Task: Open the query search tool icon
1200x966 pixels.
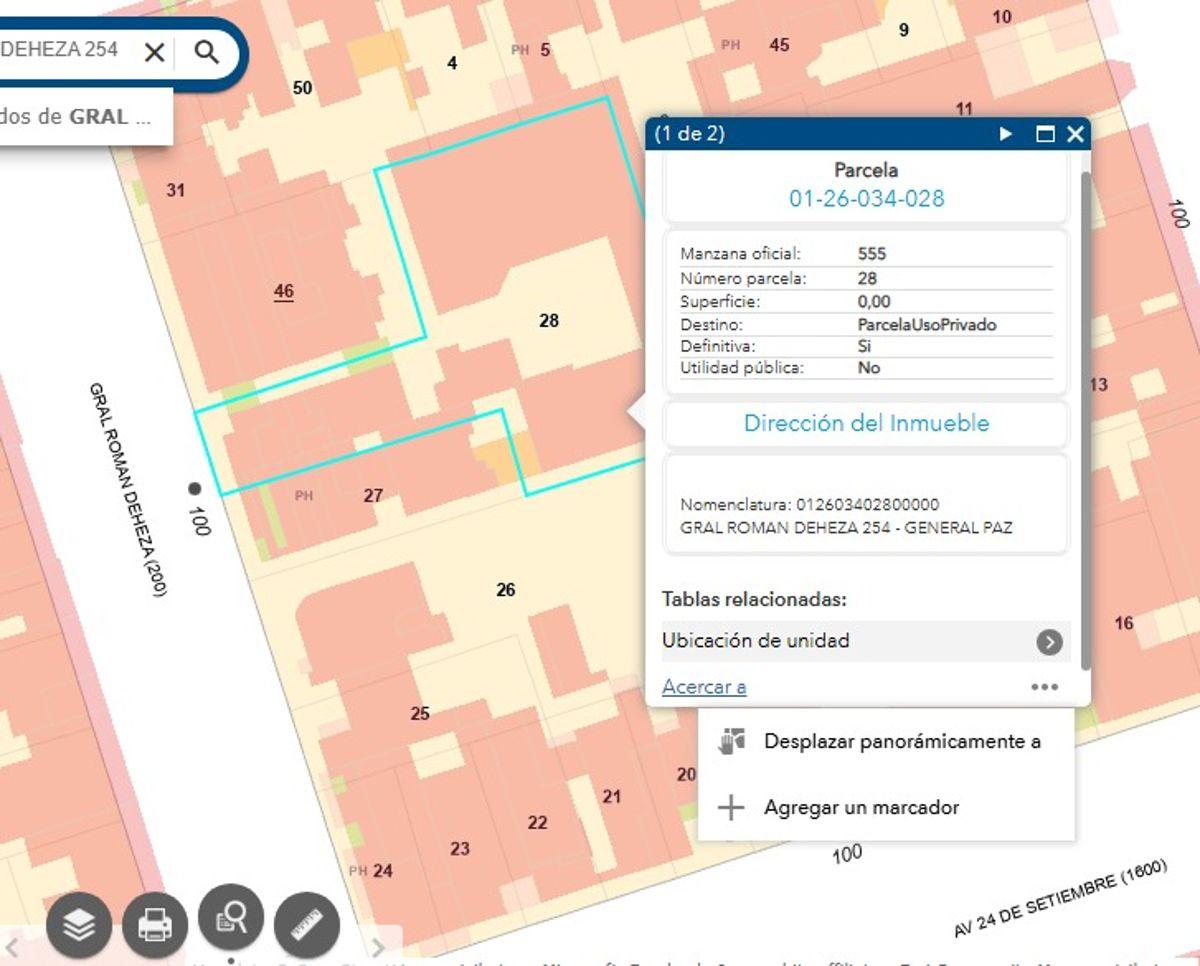Action: coord(231,916)
